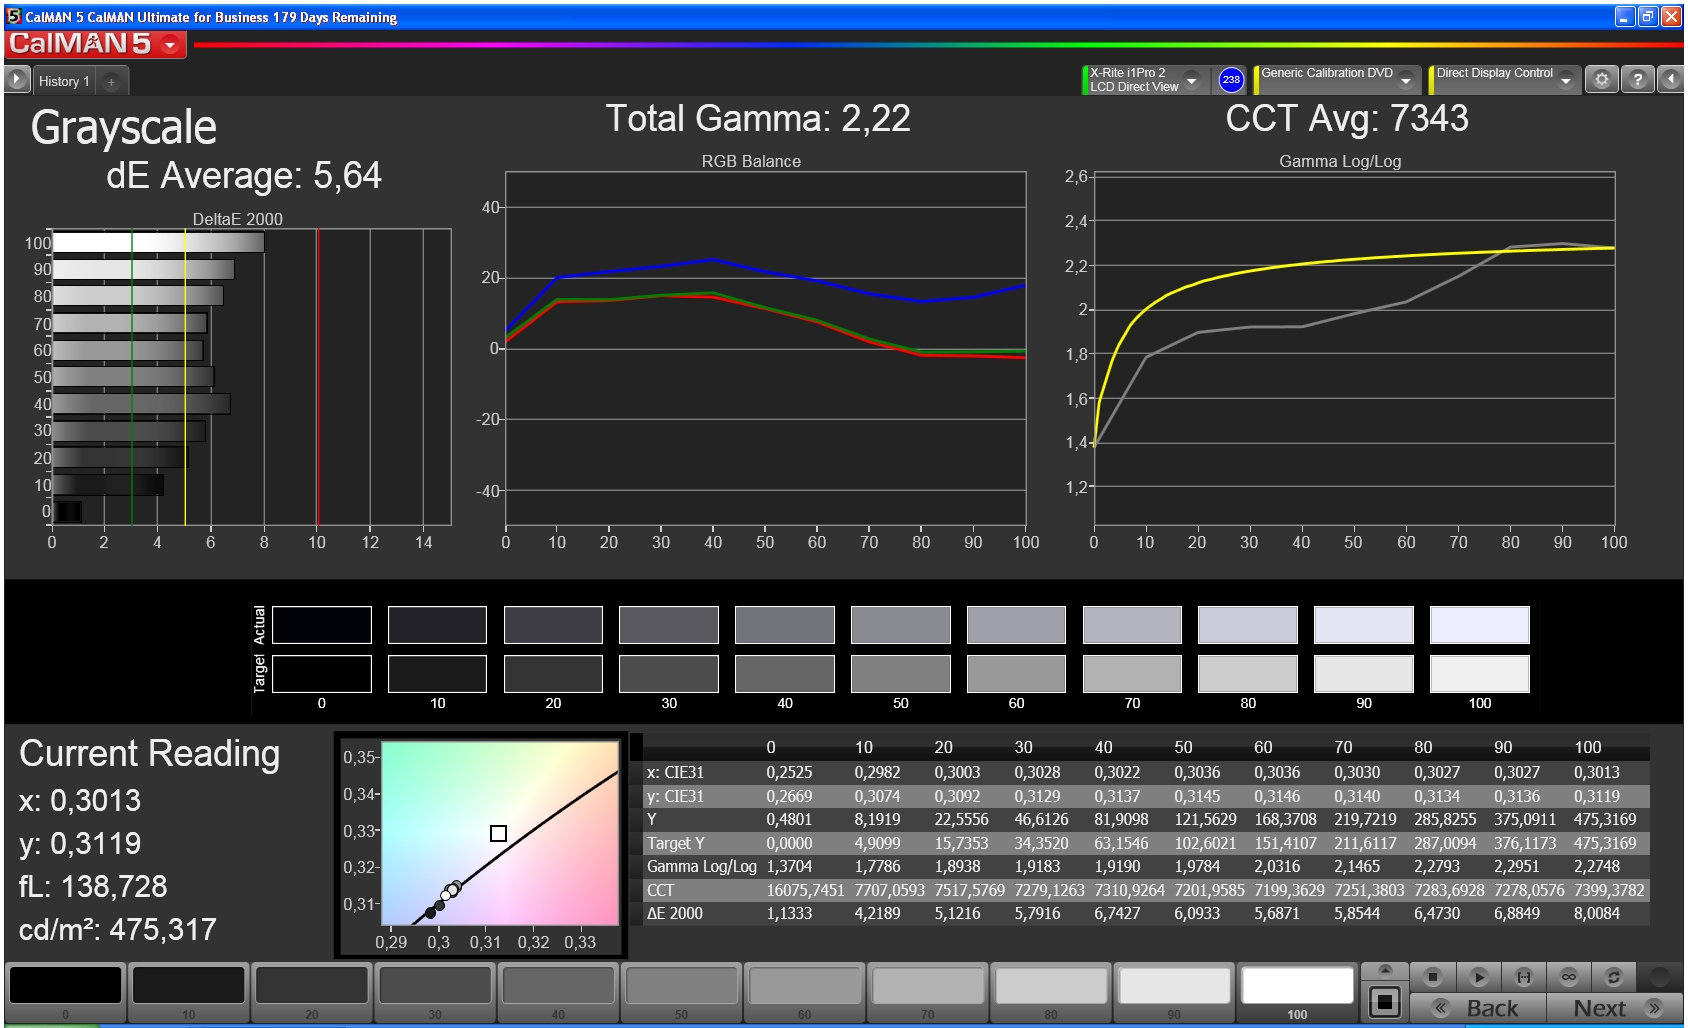The image size is (1688, 1028).
Task: Click the play read series icon
Action: click(x=1479, y=976)
